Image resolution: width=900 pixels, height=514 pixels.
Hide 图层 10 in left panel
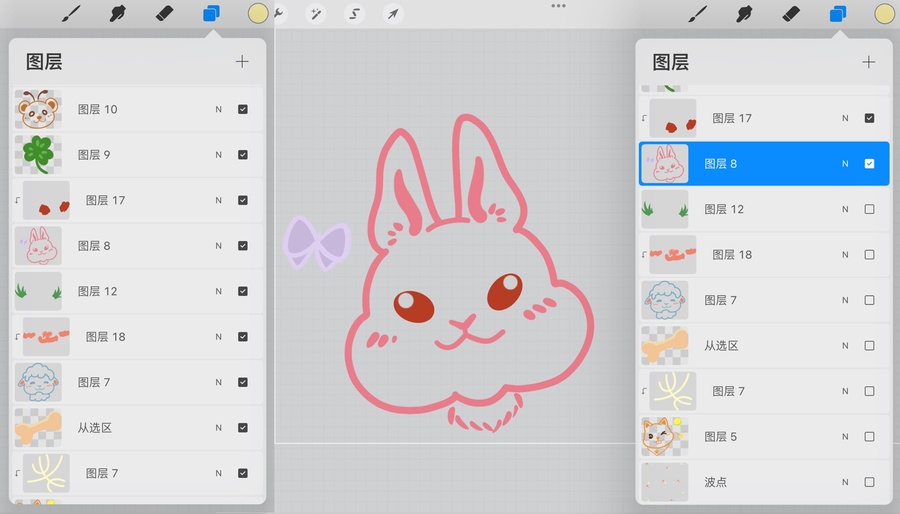[x=243, y=109]
